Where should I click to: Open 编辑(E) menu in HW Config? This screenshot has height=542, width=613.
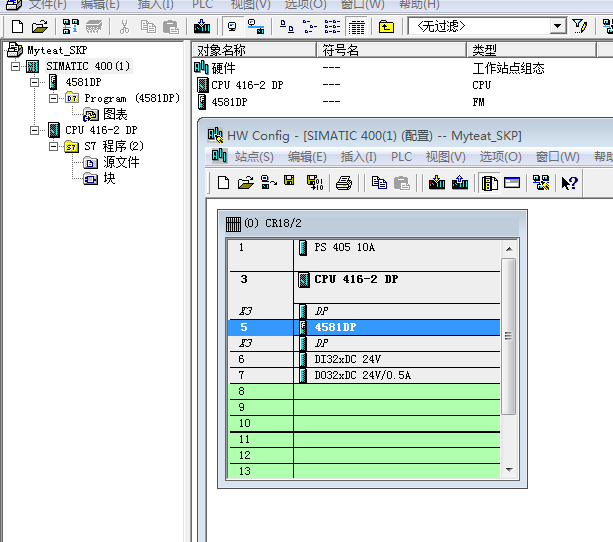[x=307, y=157]
